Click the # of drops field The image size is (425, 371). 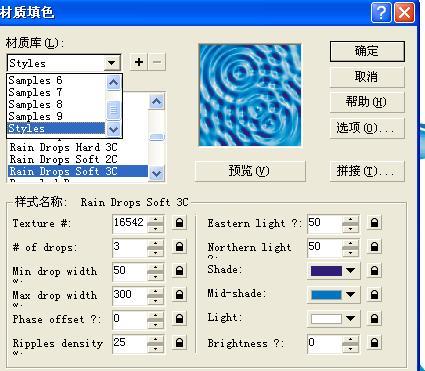point(130,247)
